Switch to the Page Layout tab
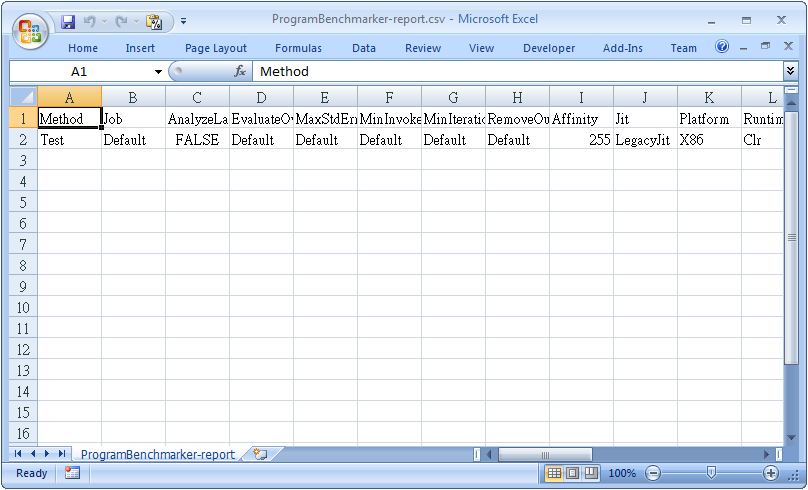808x490 pixels. [x=215, y=48]
